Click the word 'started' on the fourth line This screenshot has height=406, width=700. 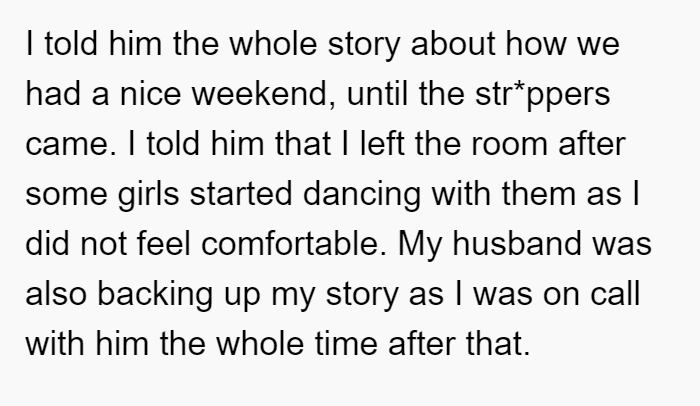241,194
